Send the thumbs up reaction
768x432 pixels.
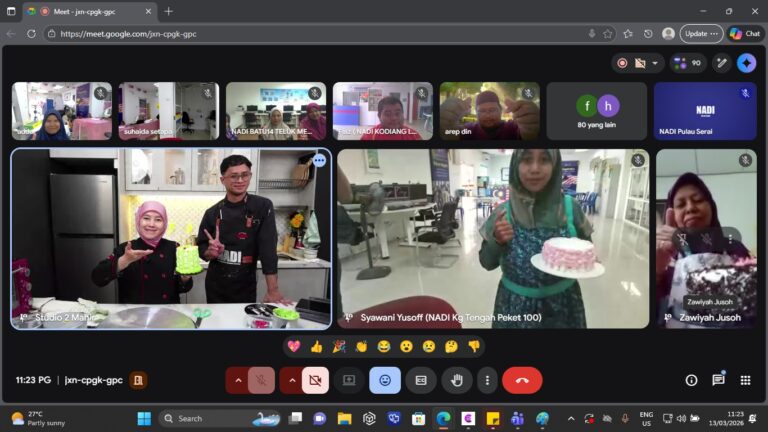point(317,346)
